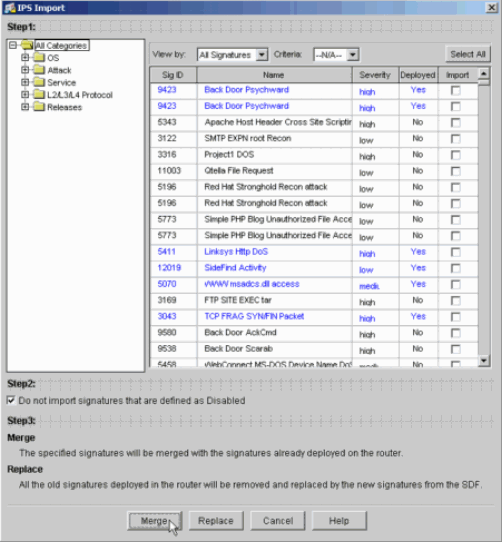Click the Replace button
This screenshot has width=502, height=542.
point(216,521)
